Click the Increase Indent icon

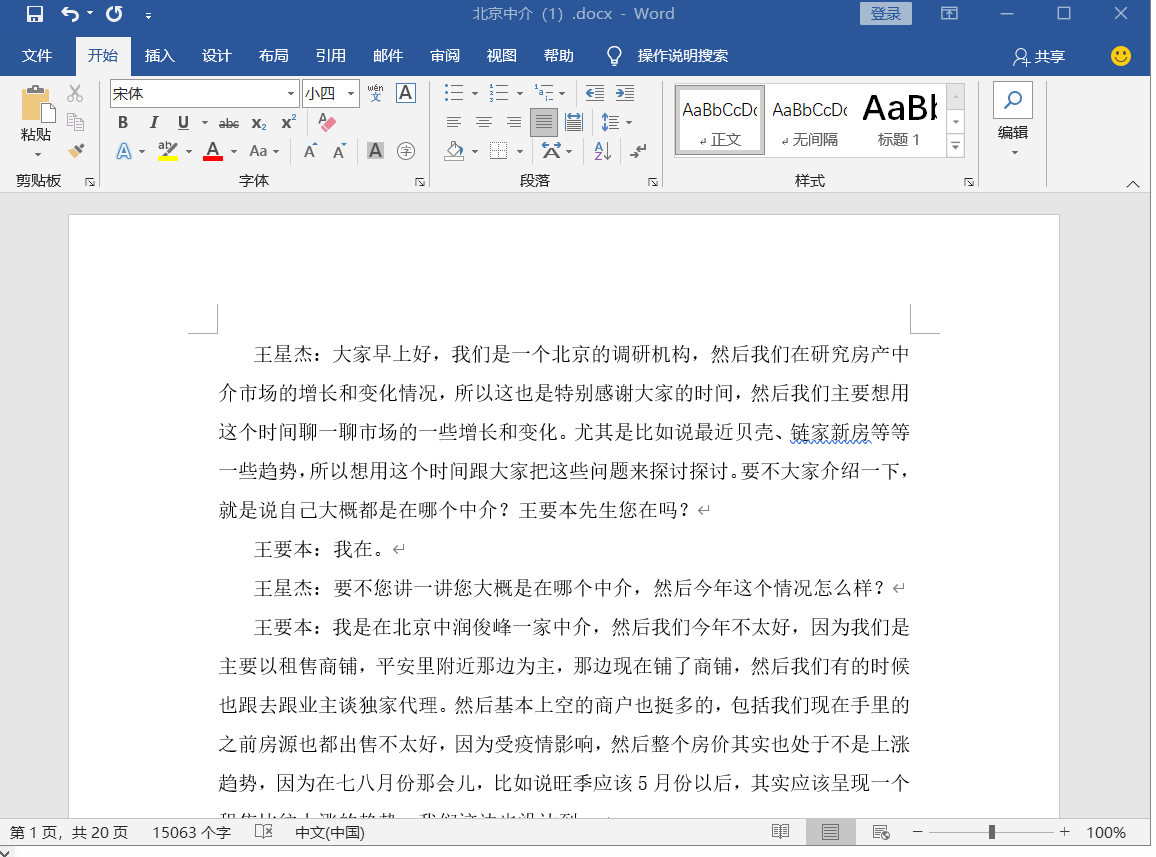tap(625, 93)
